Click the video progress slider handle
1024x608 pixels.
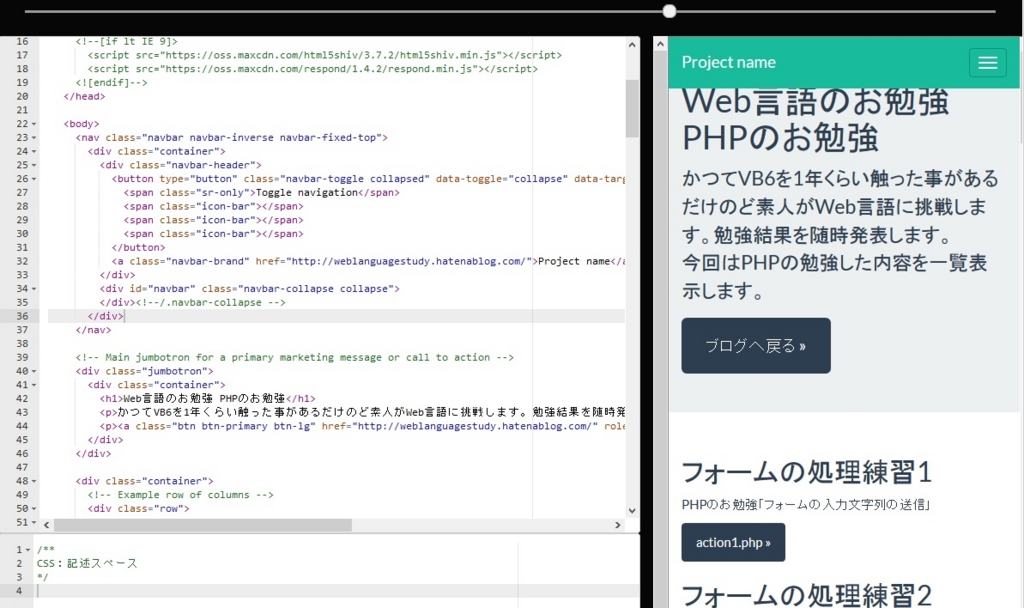coord(669,11)
